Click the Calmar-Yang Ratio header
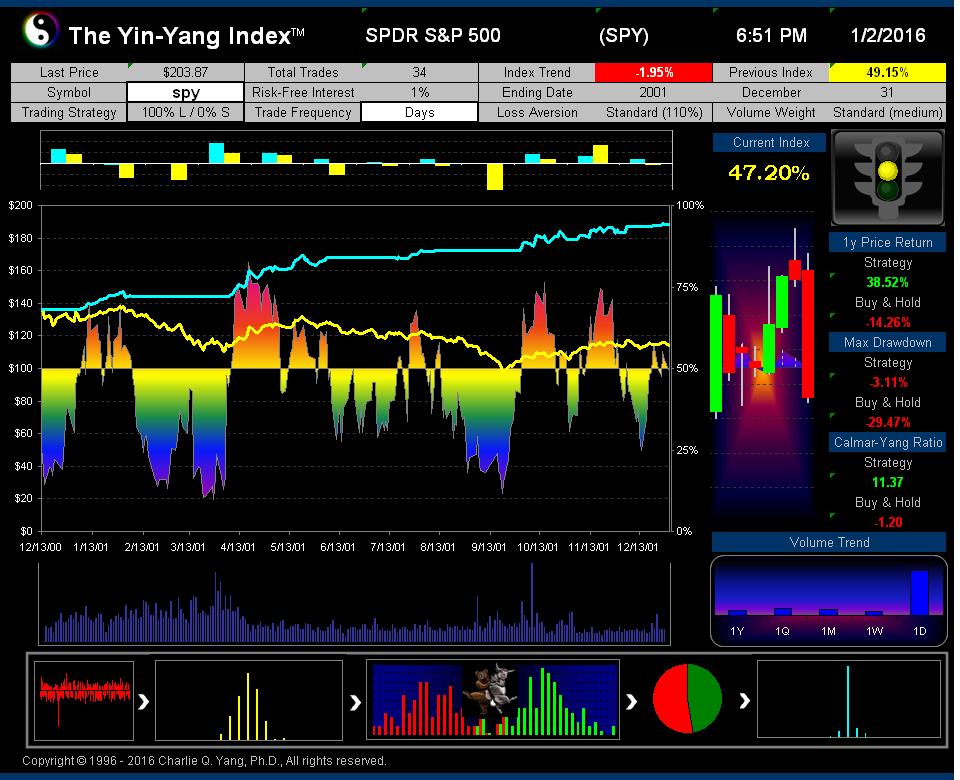 click(888, 442)
